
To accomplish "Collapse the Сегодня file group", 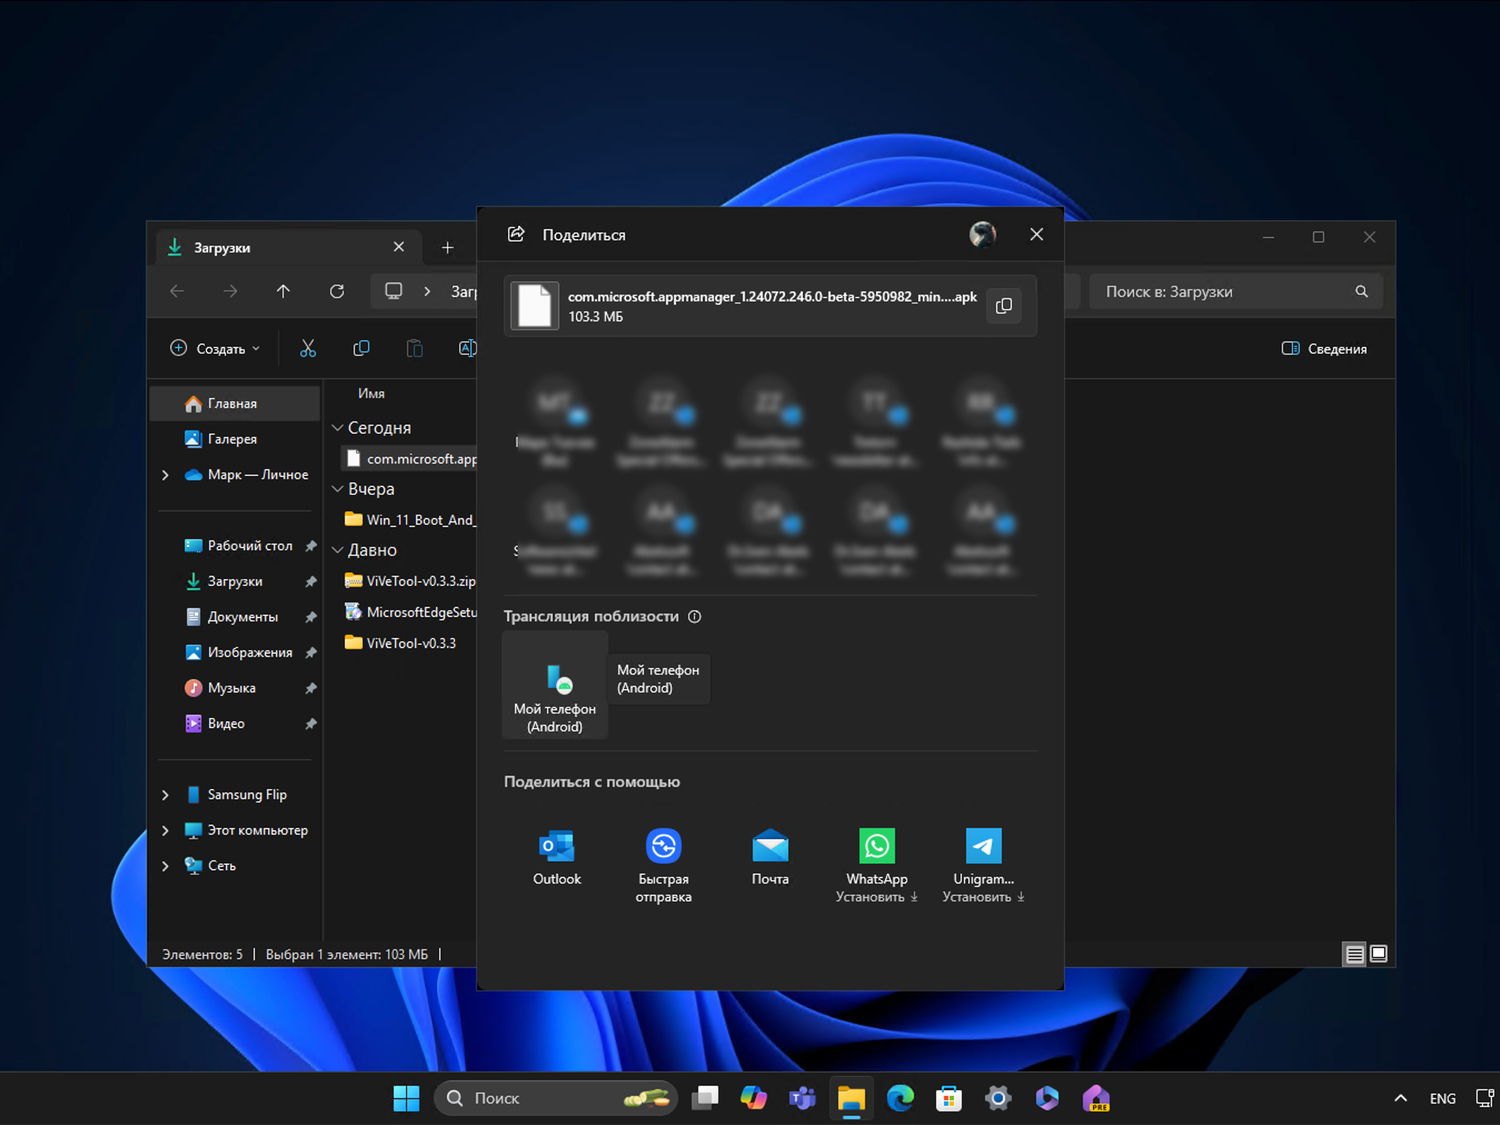I will coord(338,428).
